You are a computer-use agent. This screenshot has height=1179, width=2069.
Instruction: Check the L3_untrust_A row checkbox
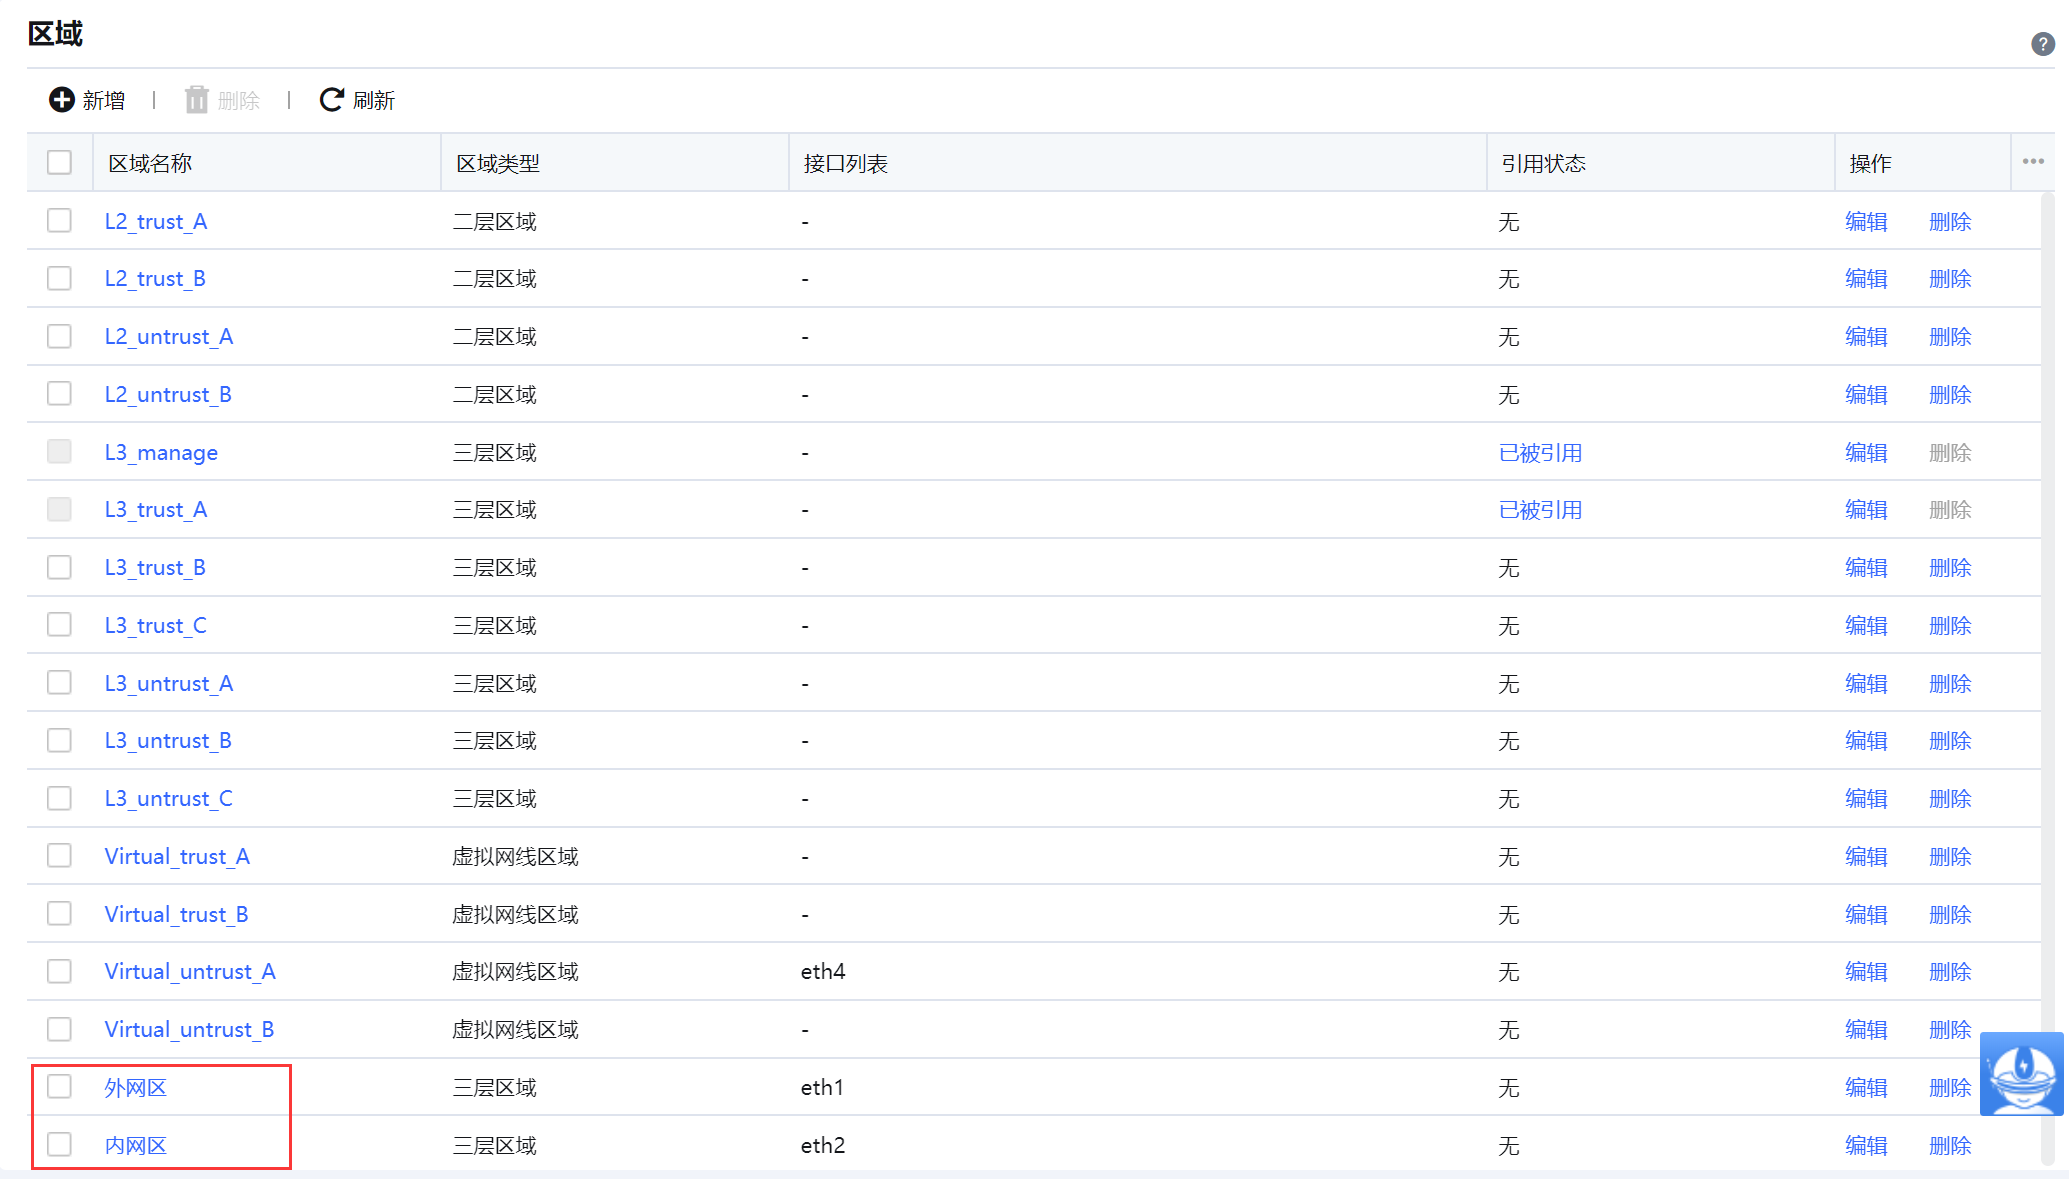click(x=60, y=682)
